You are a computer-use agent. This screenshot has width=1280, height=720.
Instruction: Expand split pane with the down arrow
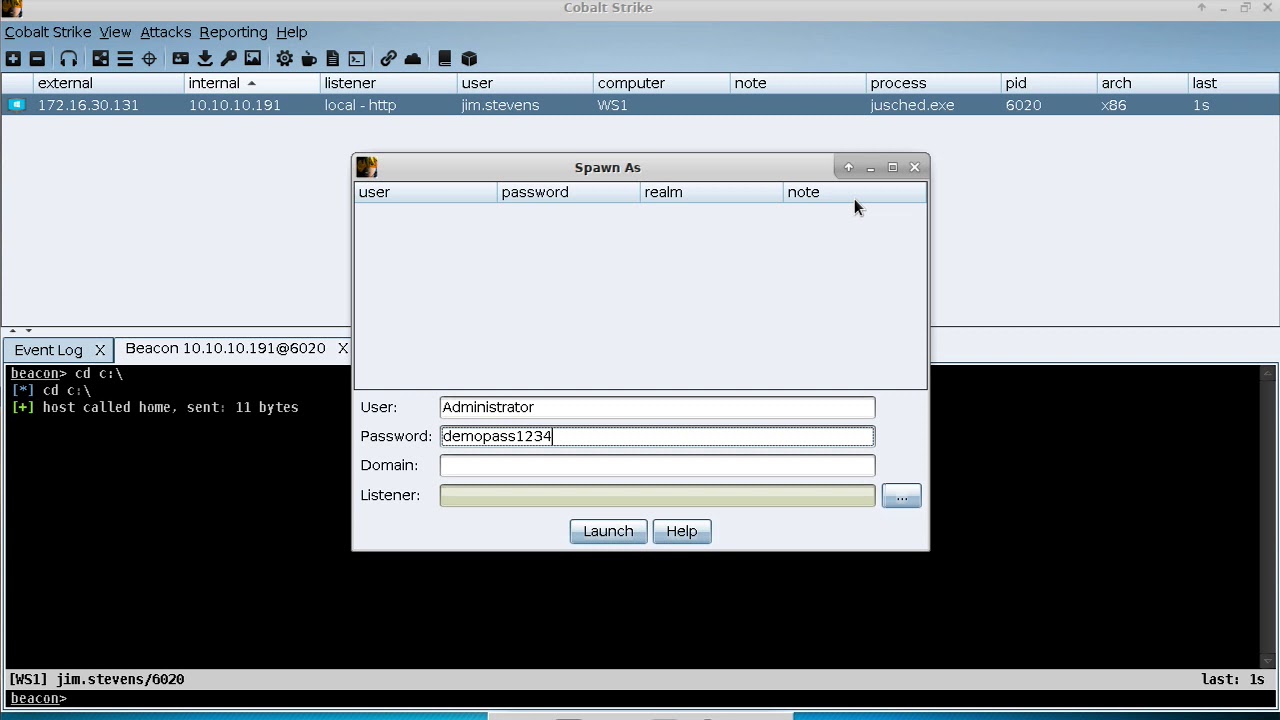pyautogui.click(x=28, y=330)
